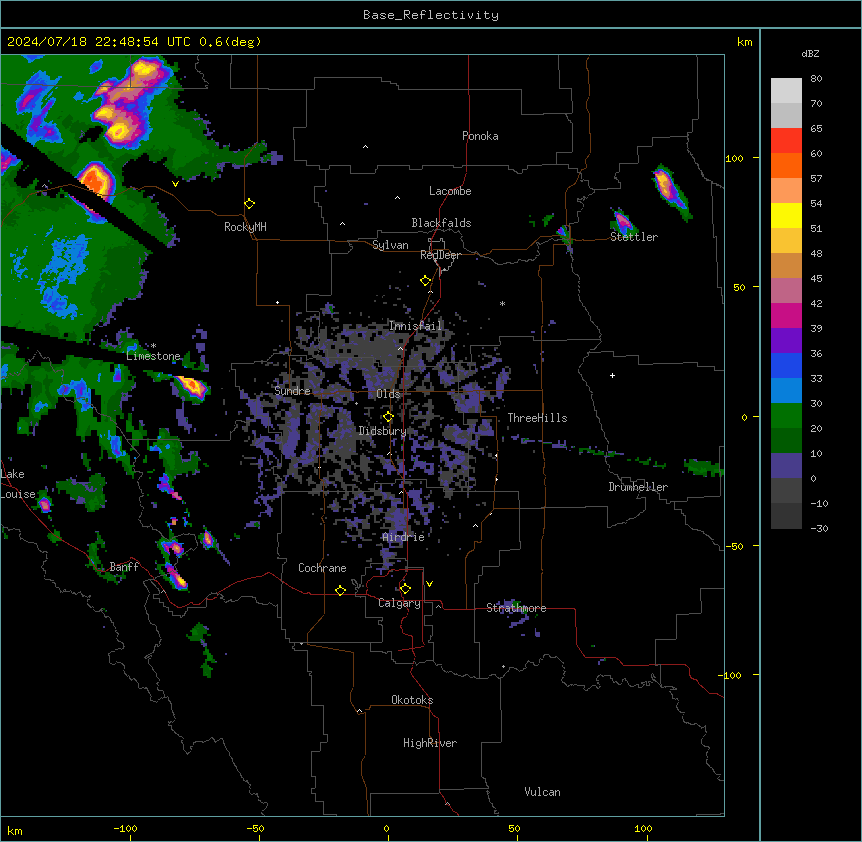Select the slate purple 0-10 dBZ legend swatch

(x=786, y=466)
